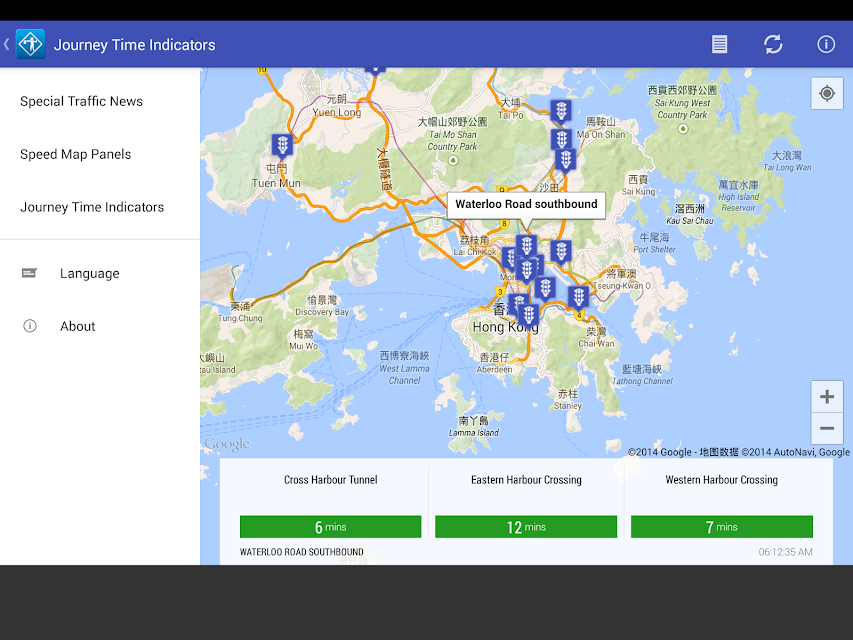Tap the Tseung Kwan O traffic marker
Image resolution: width=853 pixels, height=640 pixels.
(578, 297)
